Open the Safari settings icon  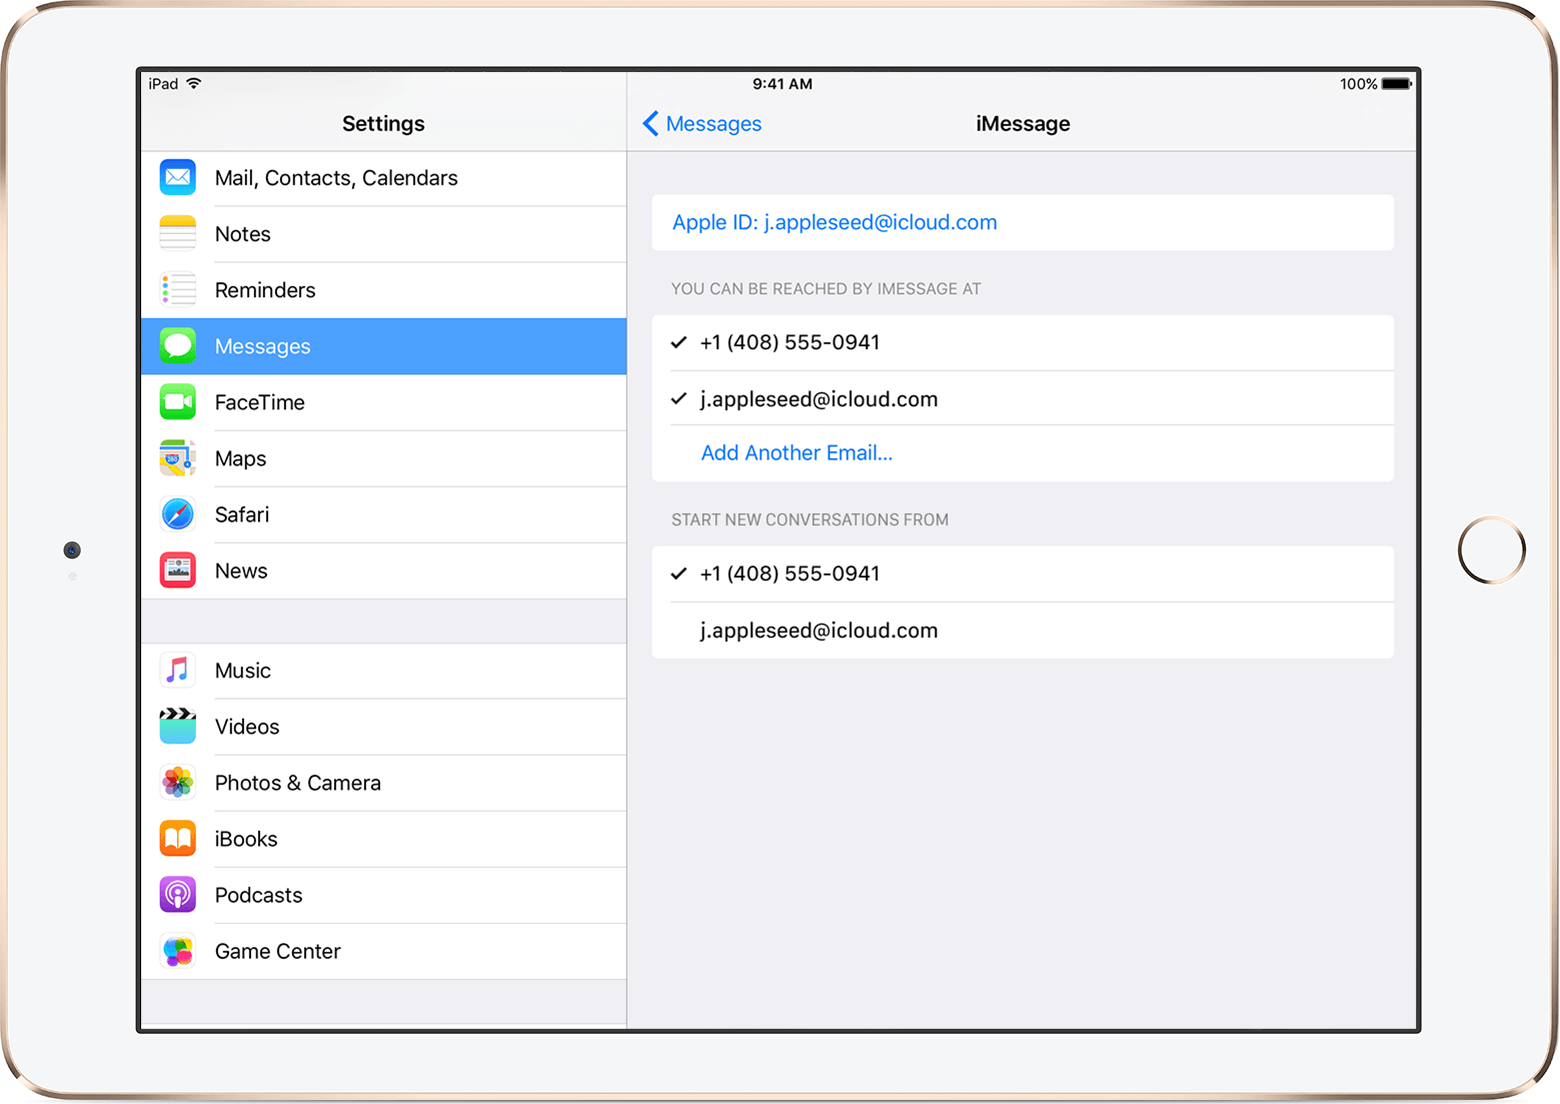coord(177,514)
